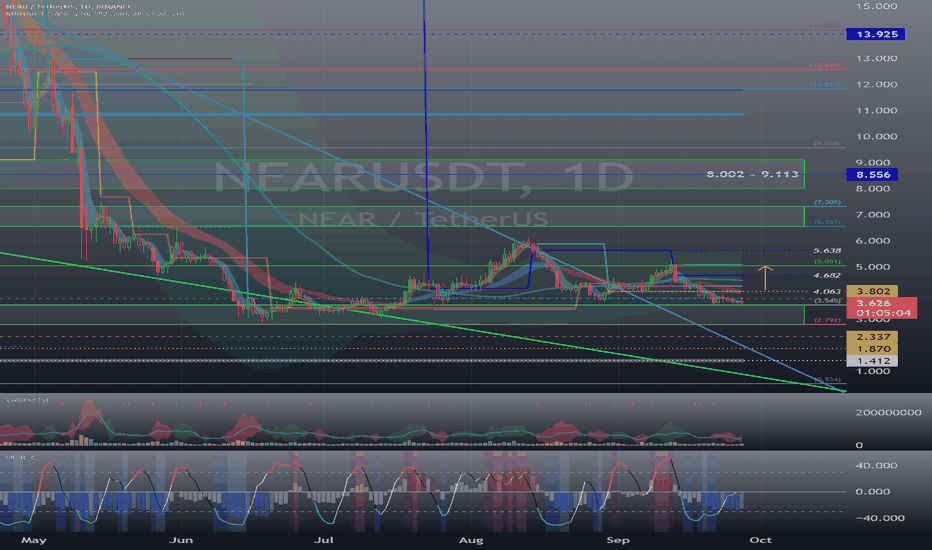Viewport: 932px width, 550px height.
Task: Click the red (12.579) level label
Action: [x=826, y=64]
